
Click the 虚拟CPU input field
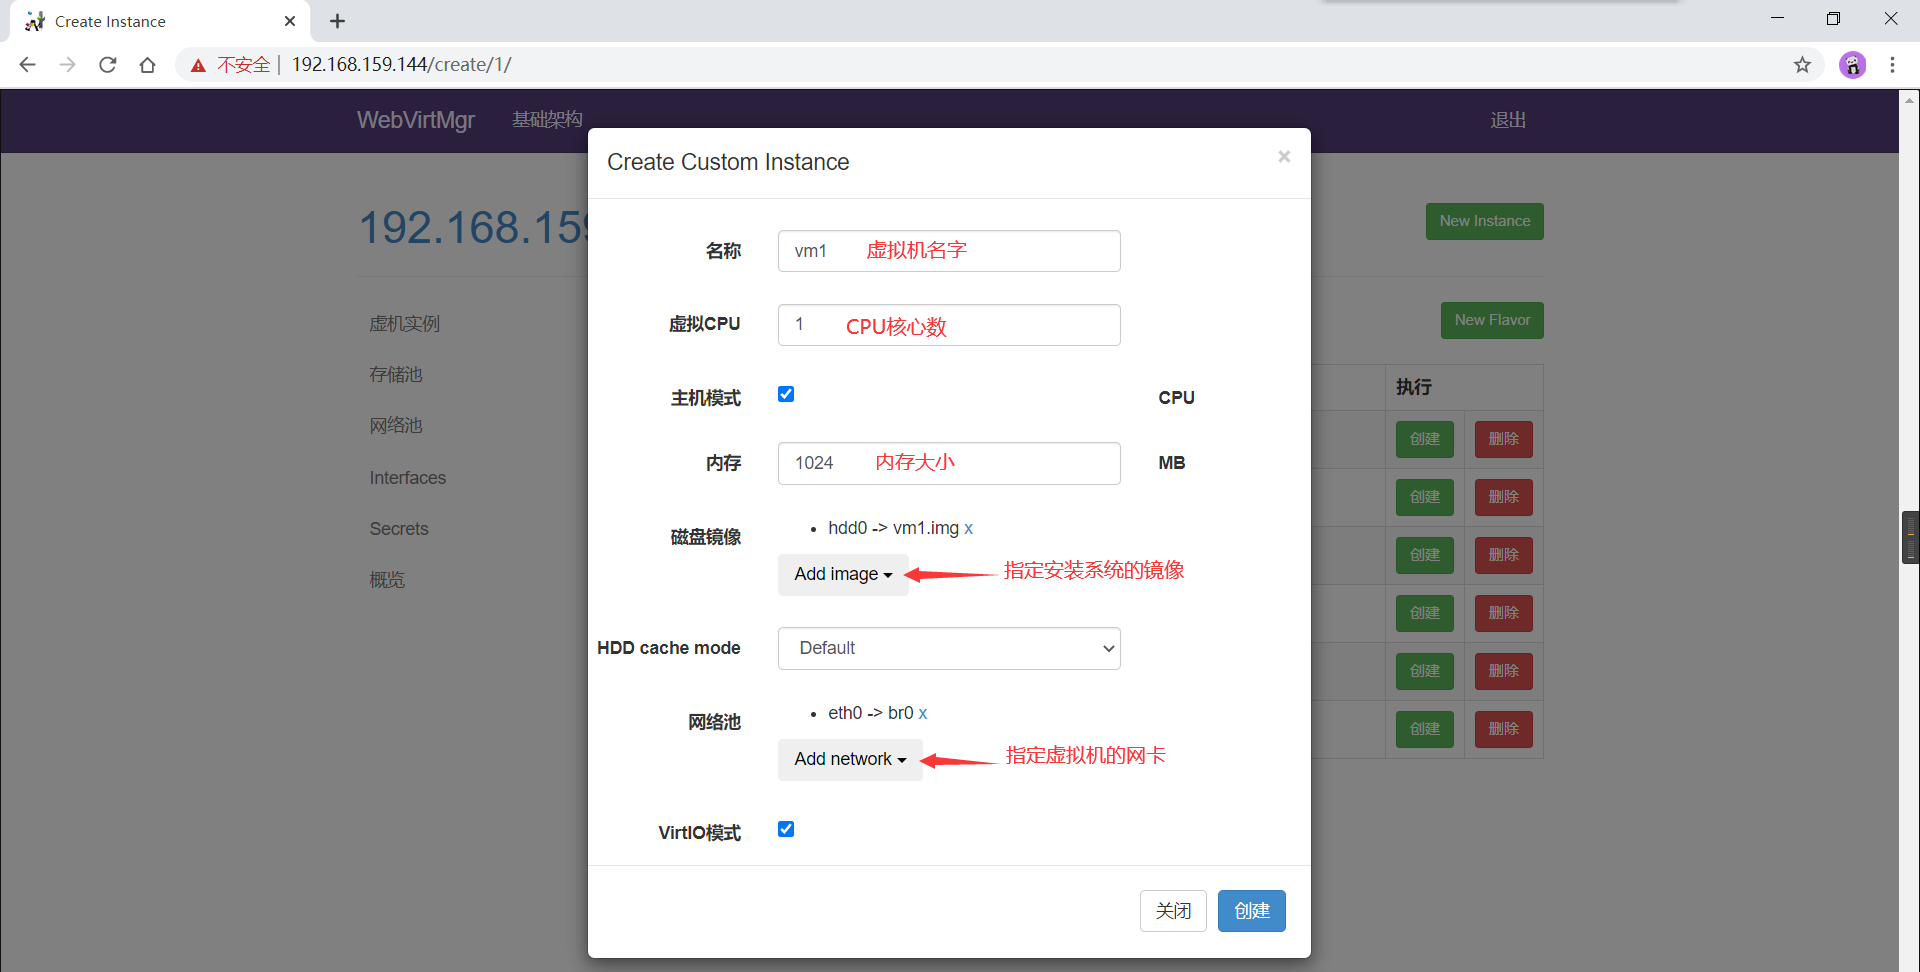pyautogui.click(x=949, y=325)
